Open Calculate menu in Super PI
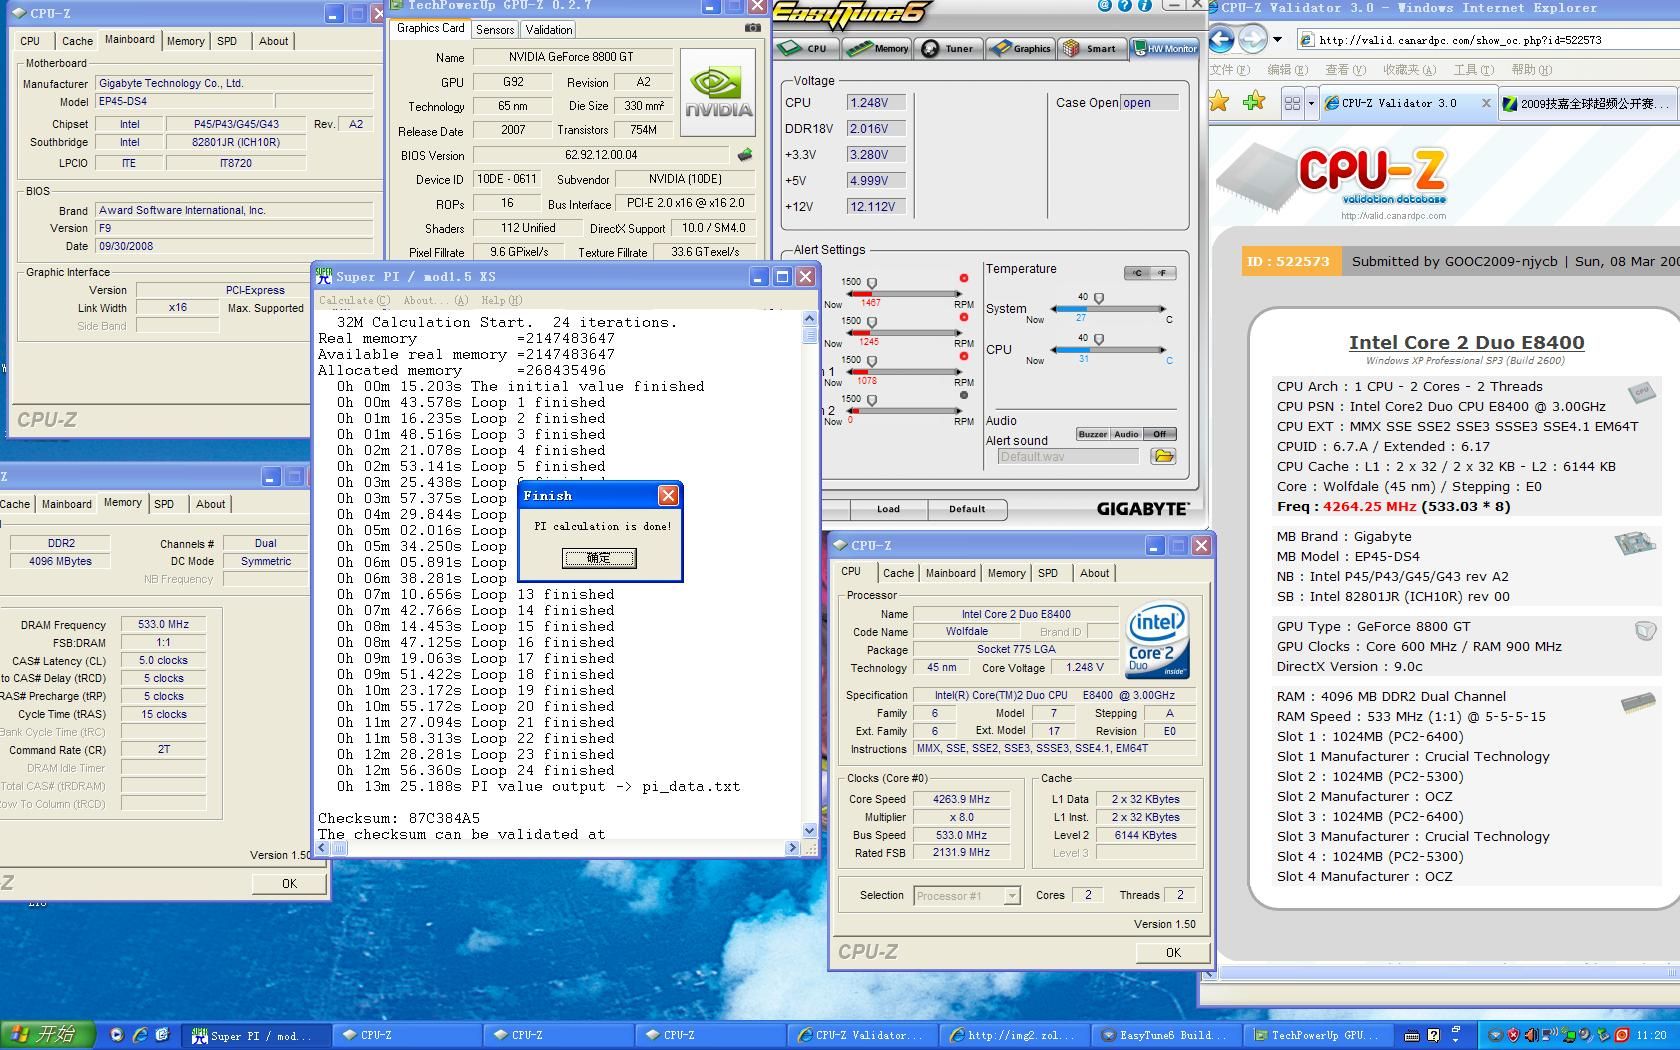 [354, 300]
